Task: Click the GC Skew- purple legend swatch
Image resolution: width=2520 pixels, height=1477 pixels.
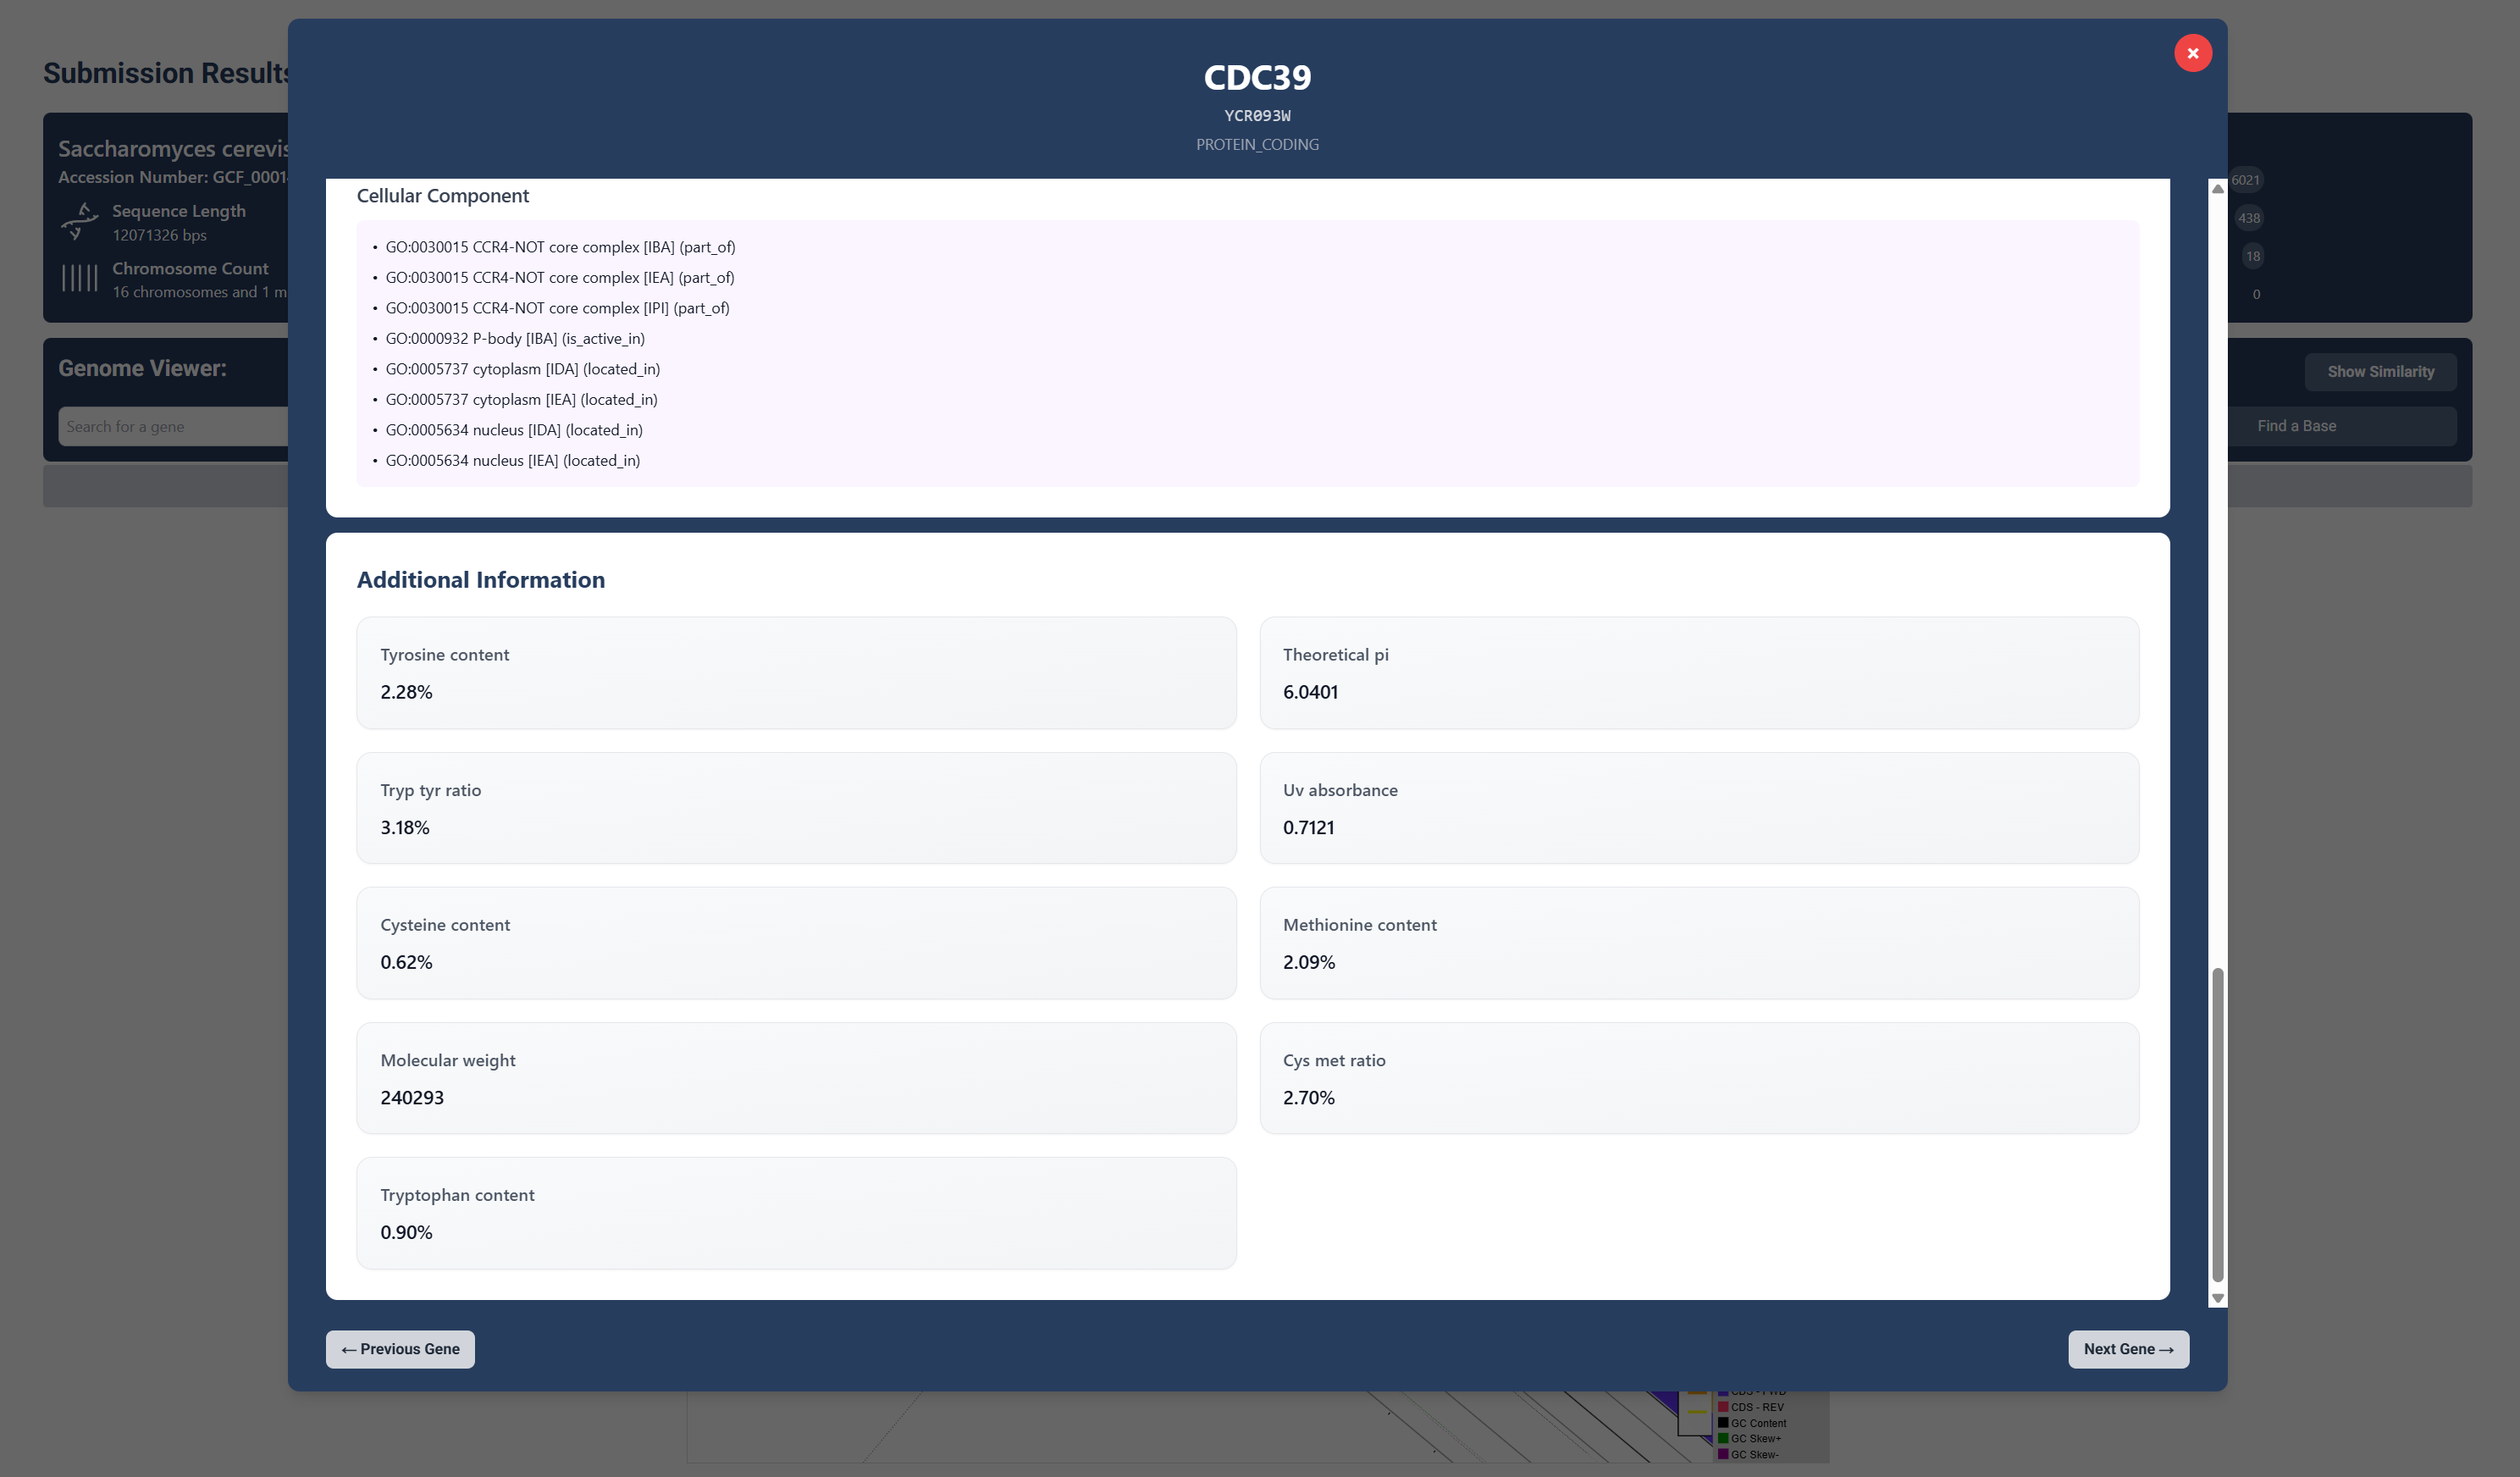Action: tap(1723, 1455)
